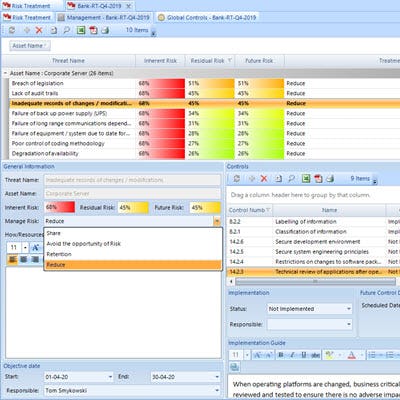Click the grayed move icon in the top toolbar
This screenshot has height=400, width=400.
(27, 30)
